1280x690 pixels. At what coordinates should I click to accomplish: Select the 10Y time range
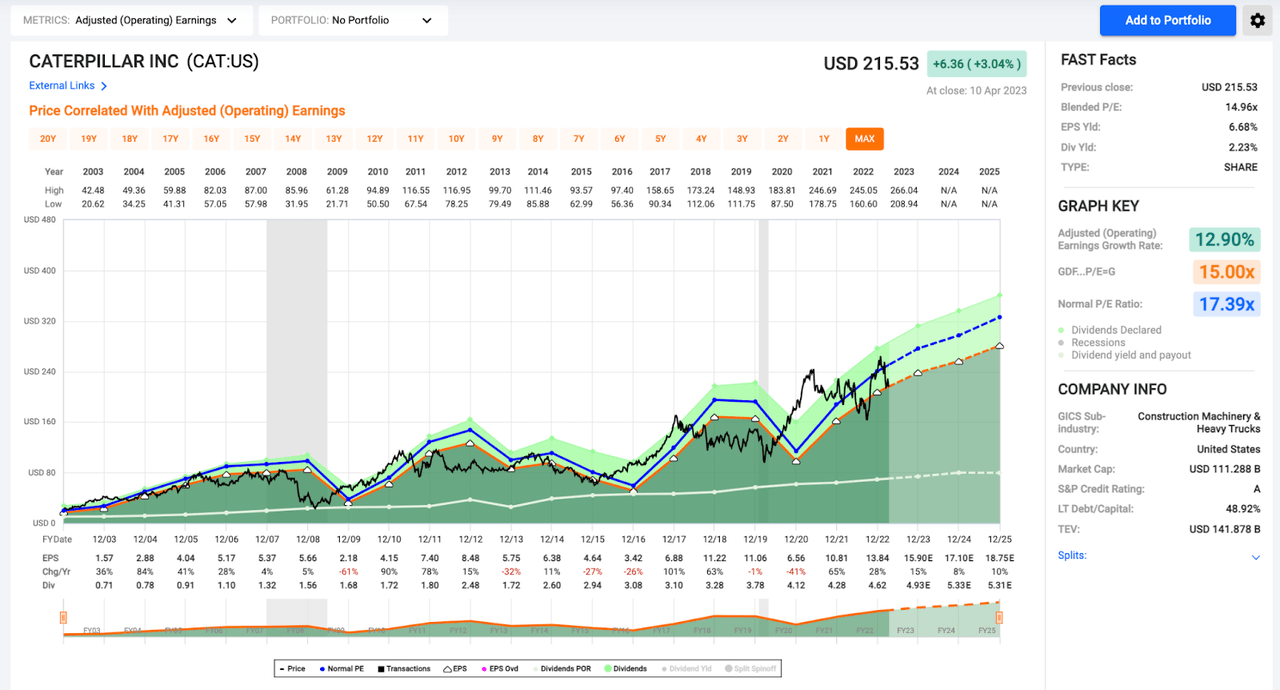[456, 139]
